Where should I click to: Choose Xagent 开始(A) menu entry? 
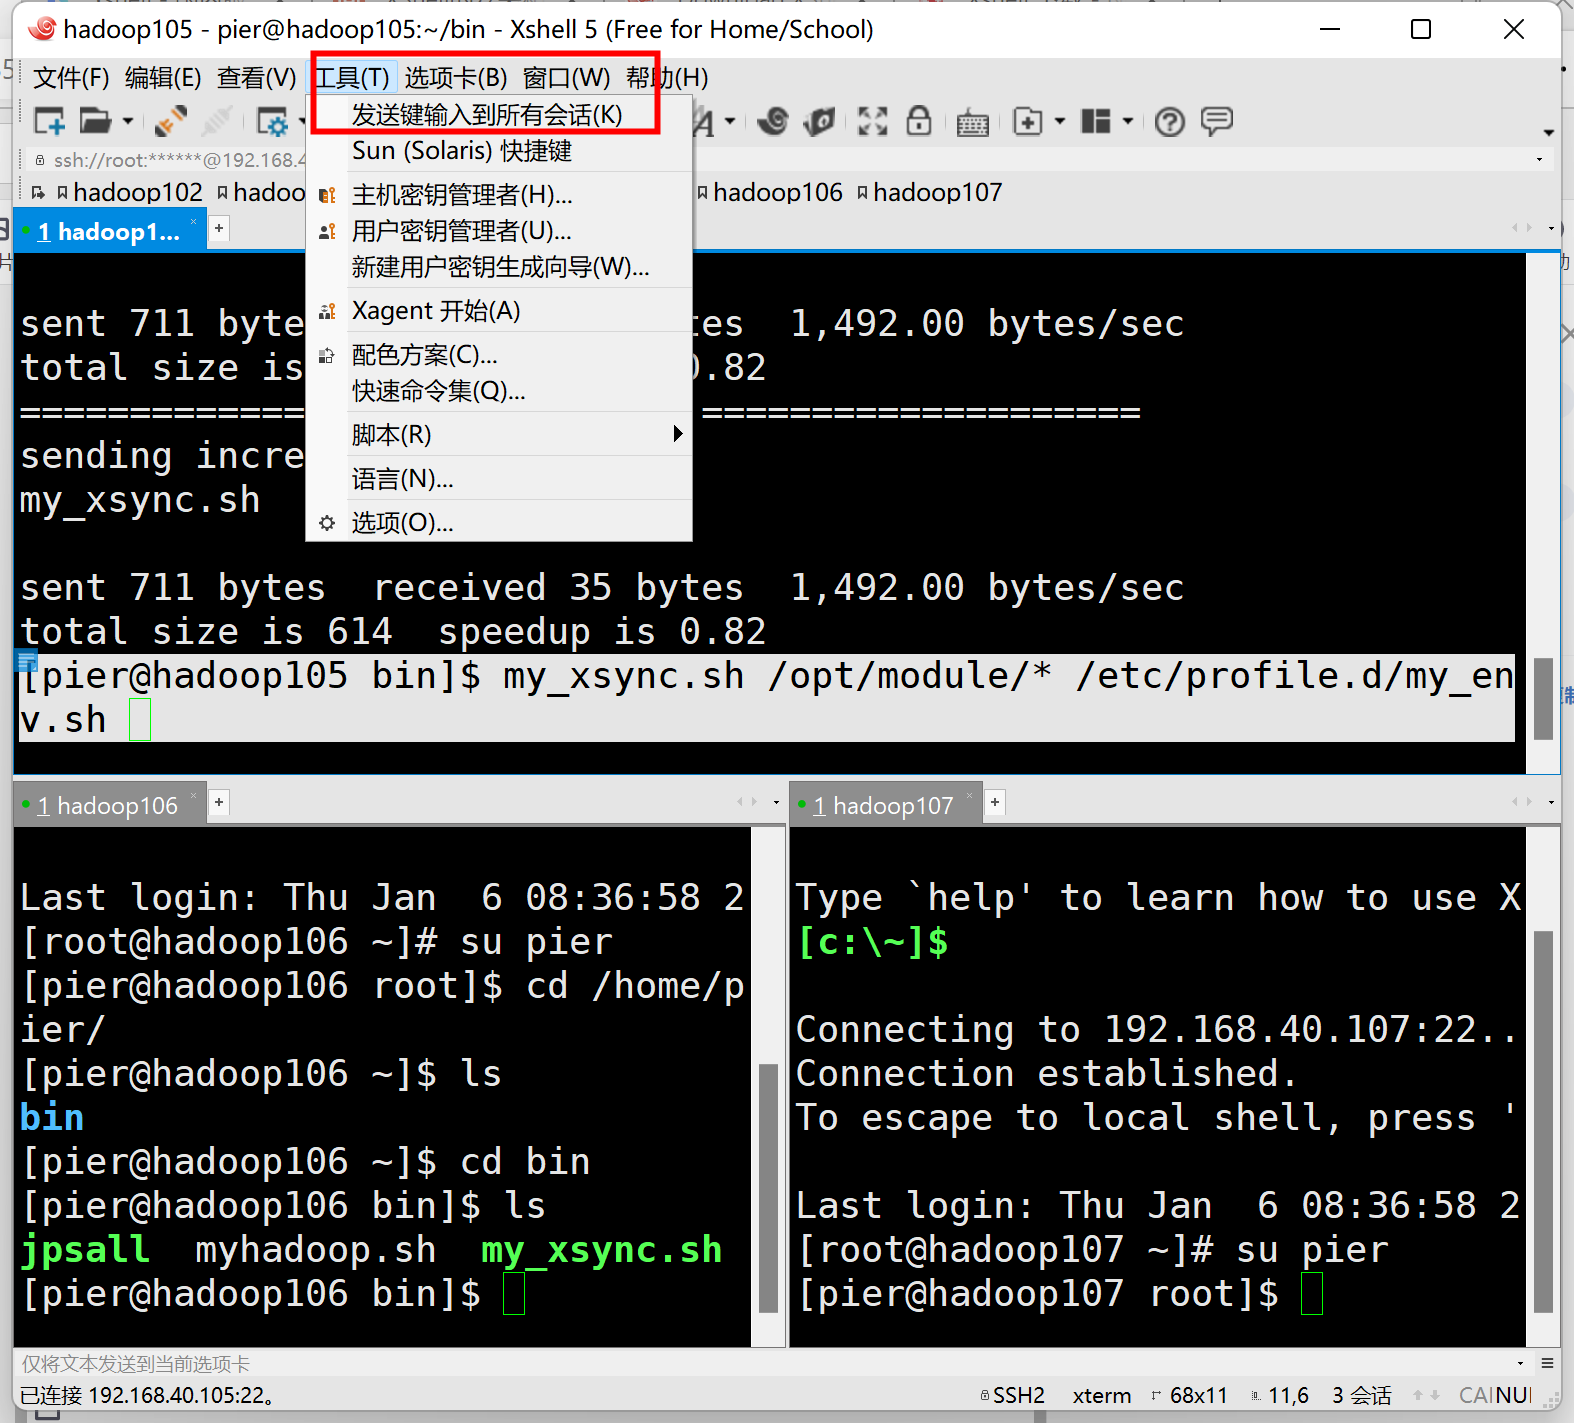pyautogui.click(x=499, y=311)
